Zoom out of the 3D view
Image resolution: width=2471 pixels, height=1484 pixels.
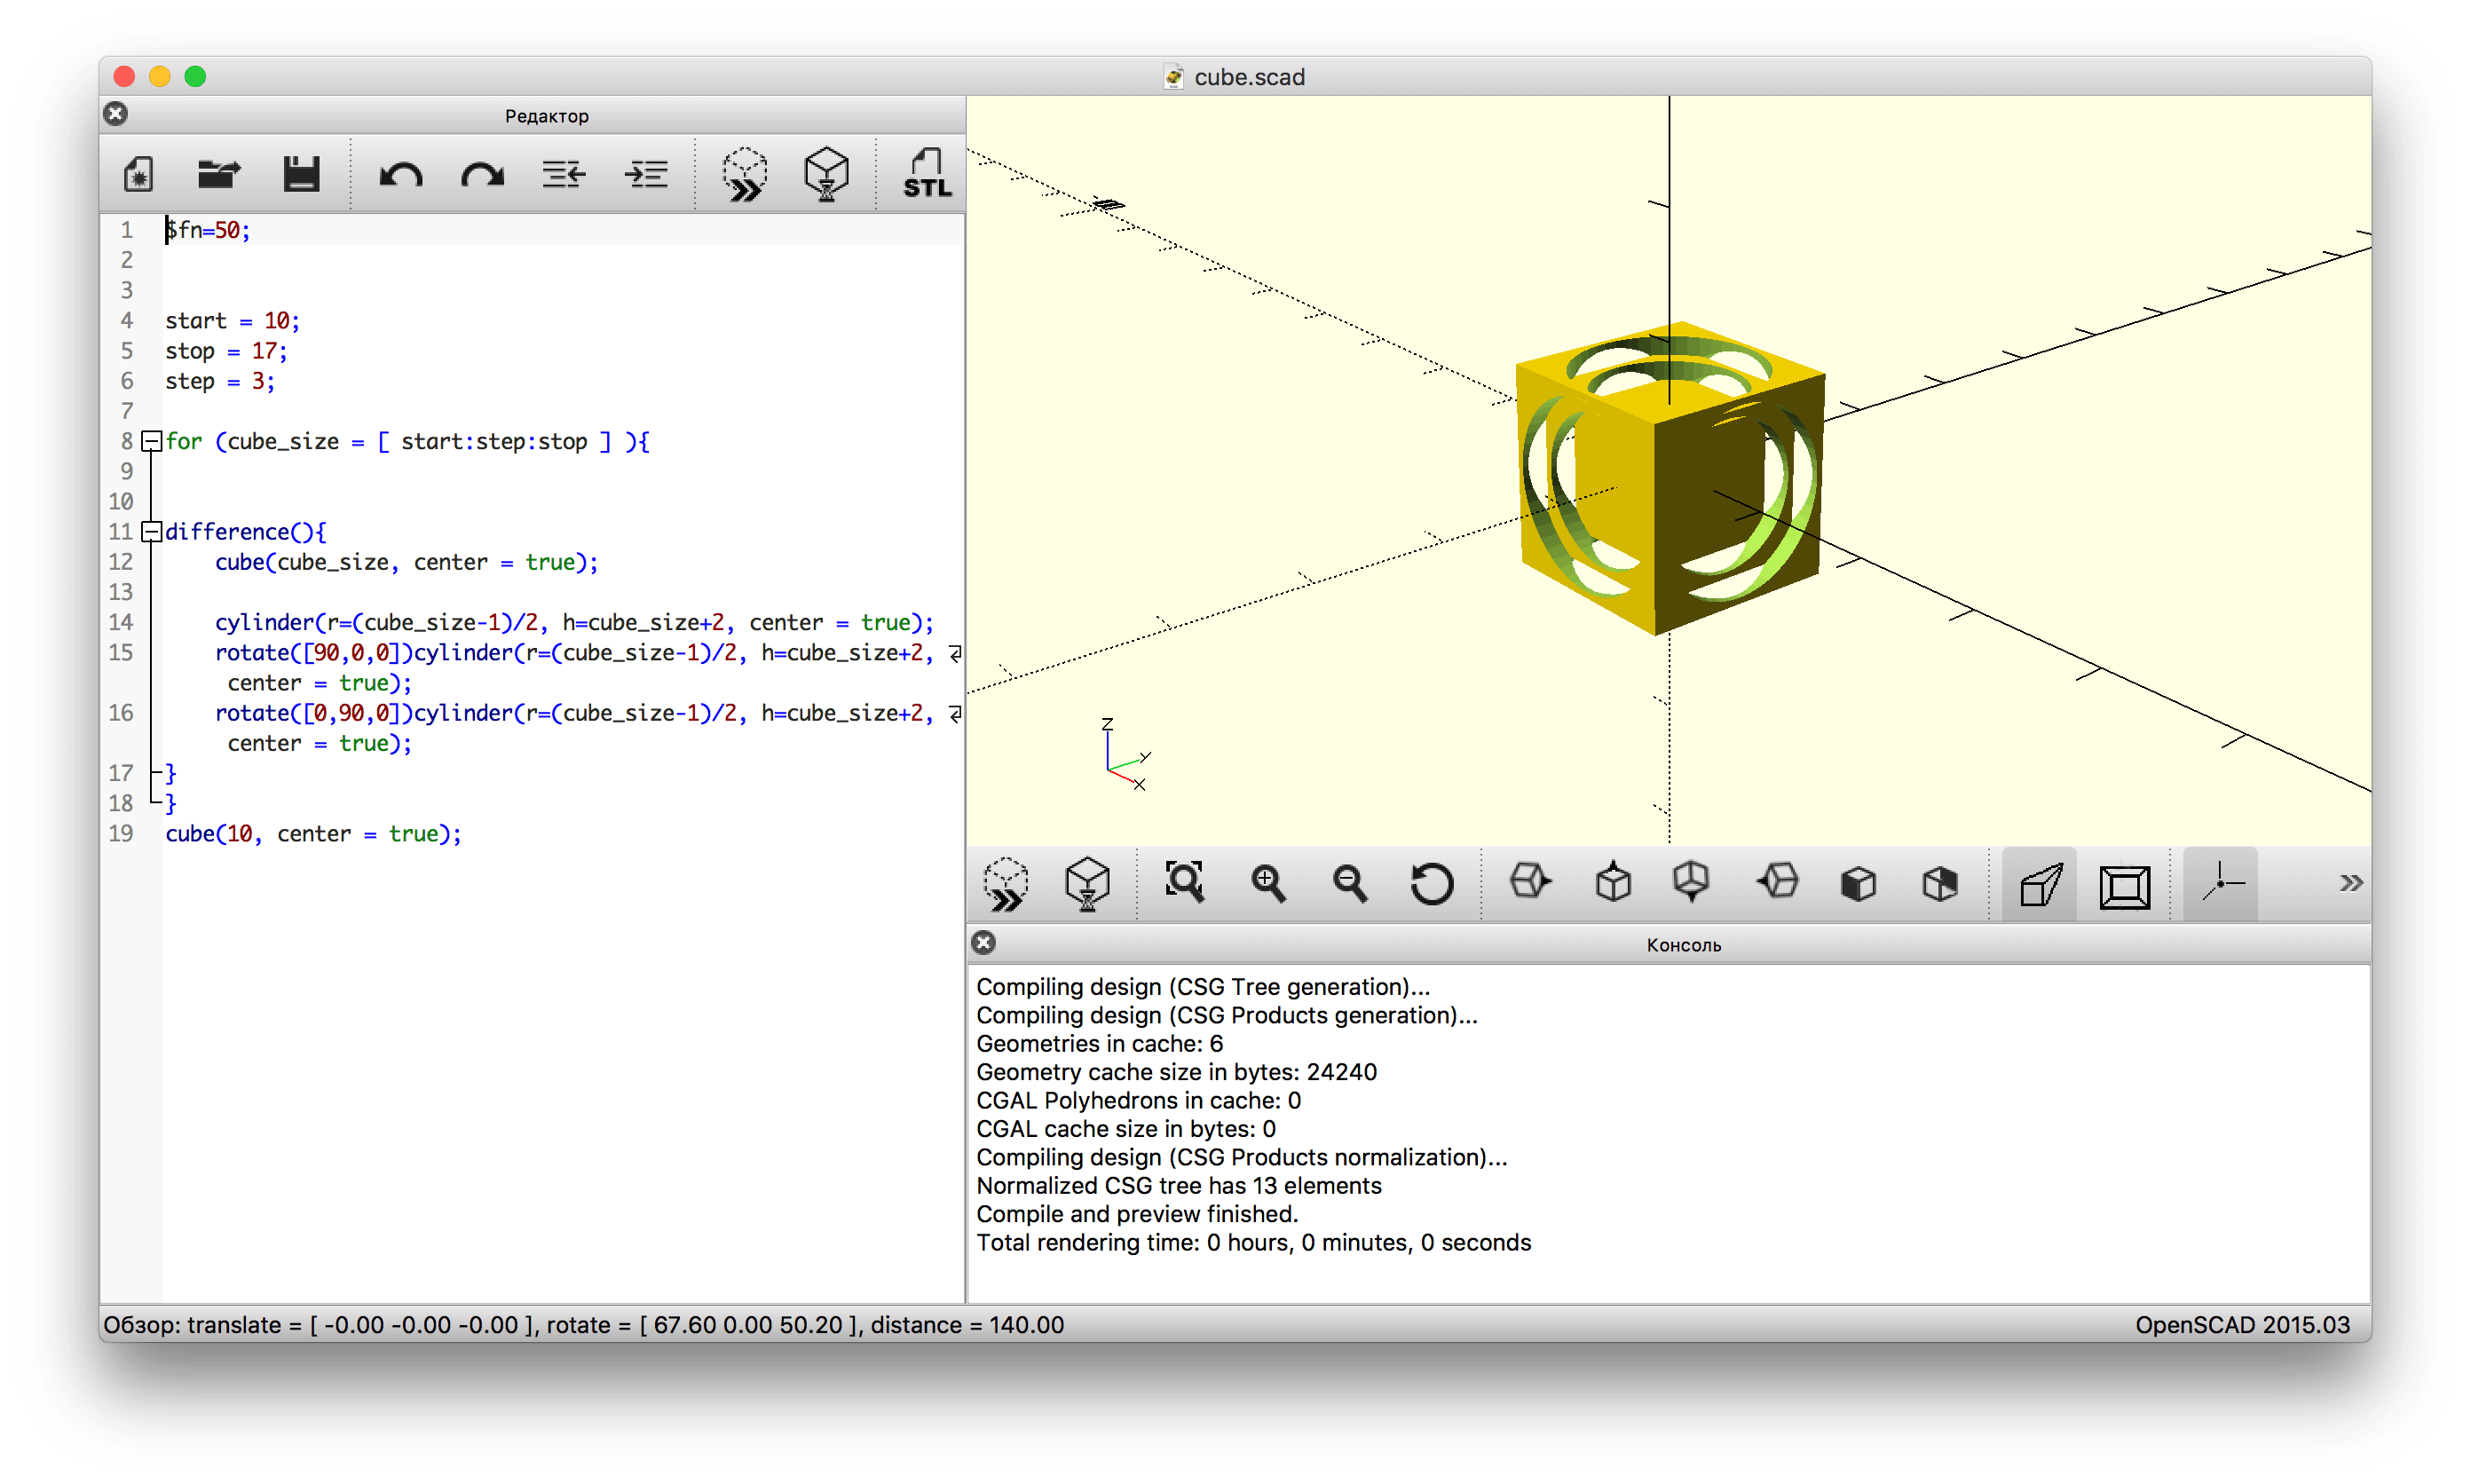[x=1350, y=883]
